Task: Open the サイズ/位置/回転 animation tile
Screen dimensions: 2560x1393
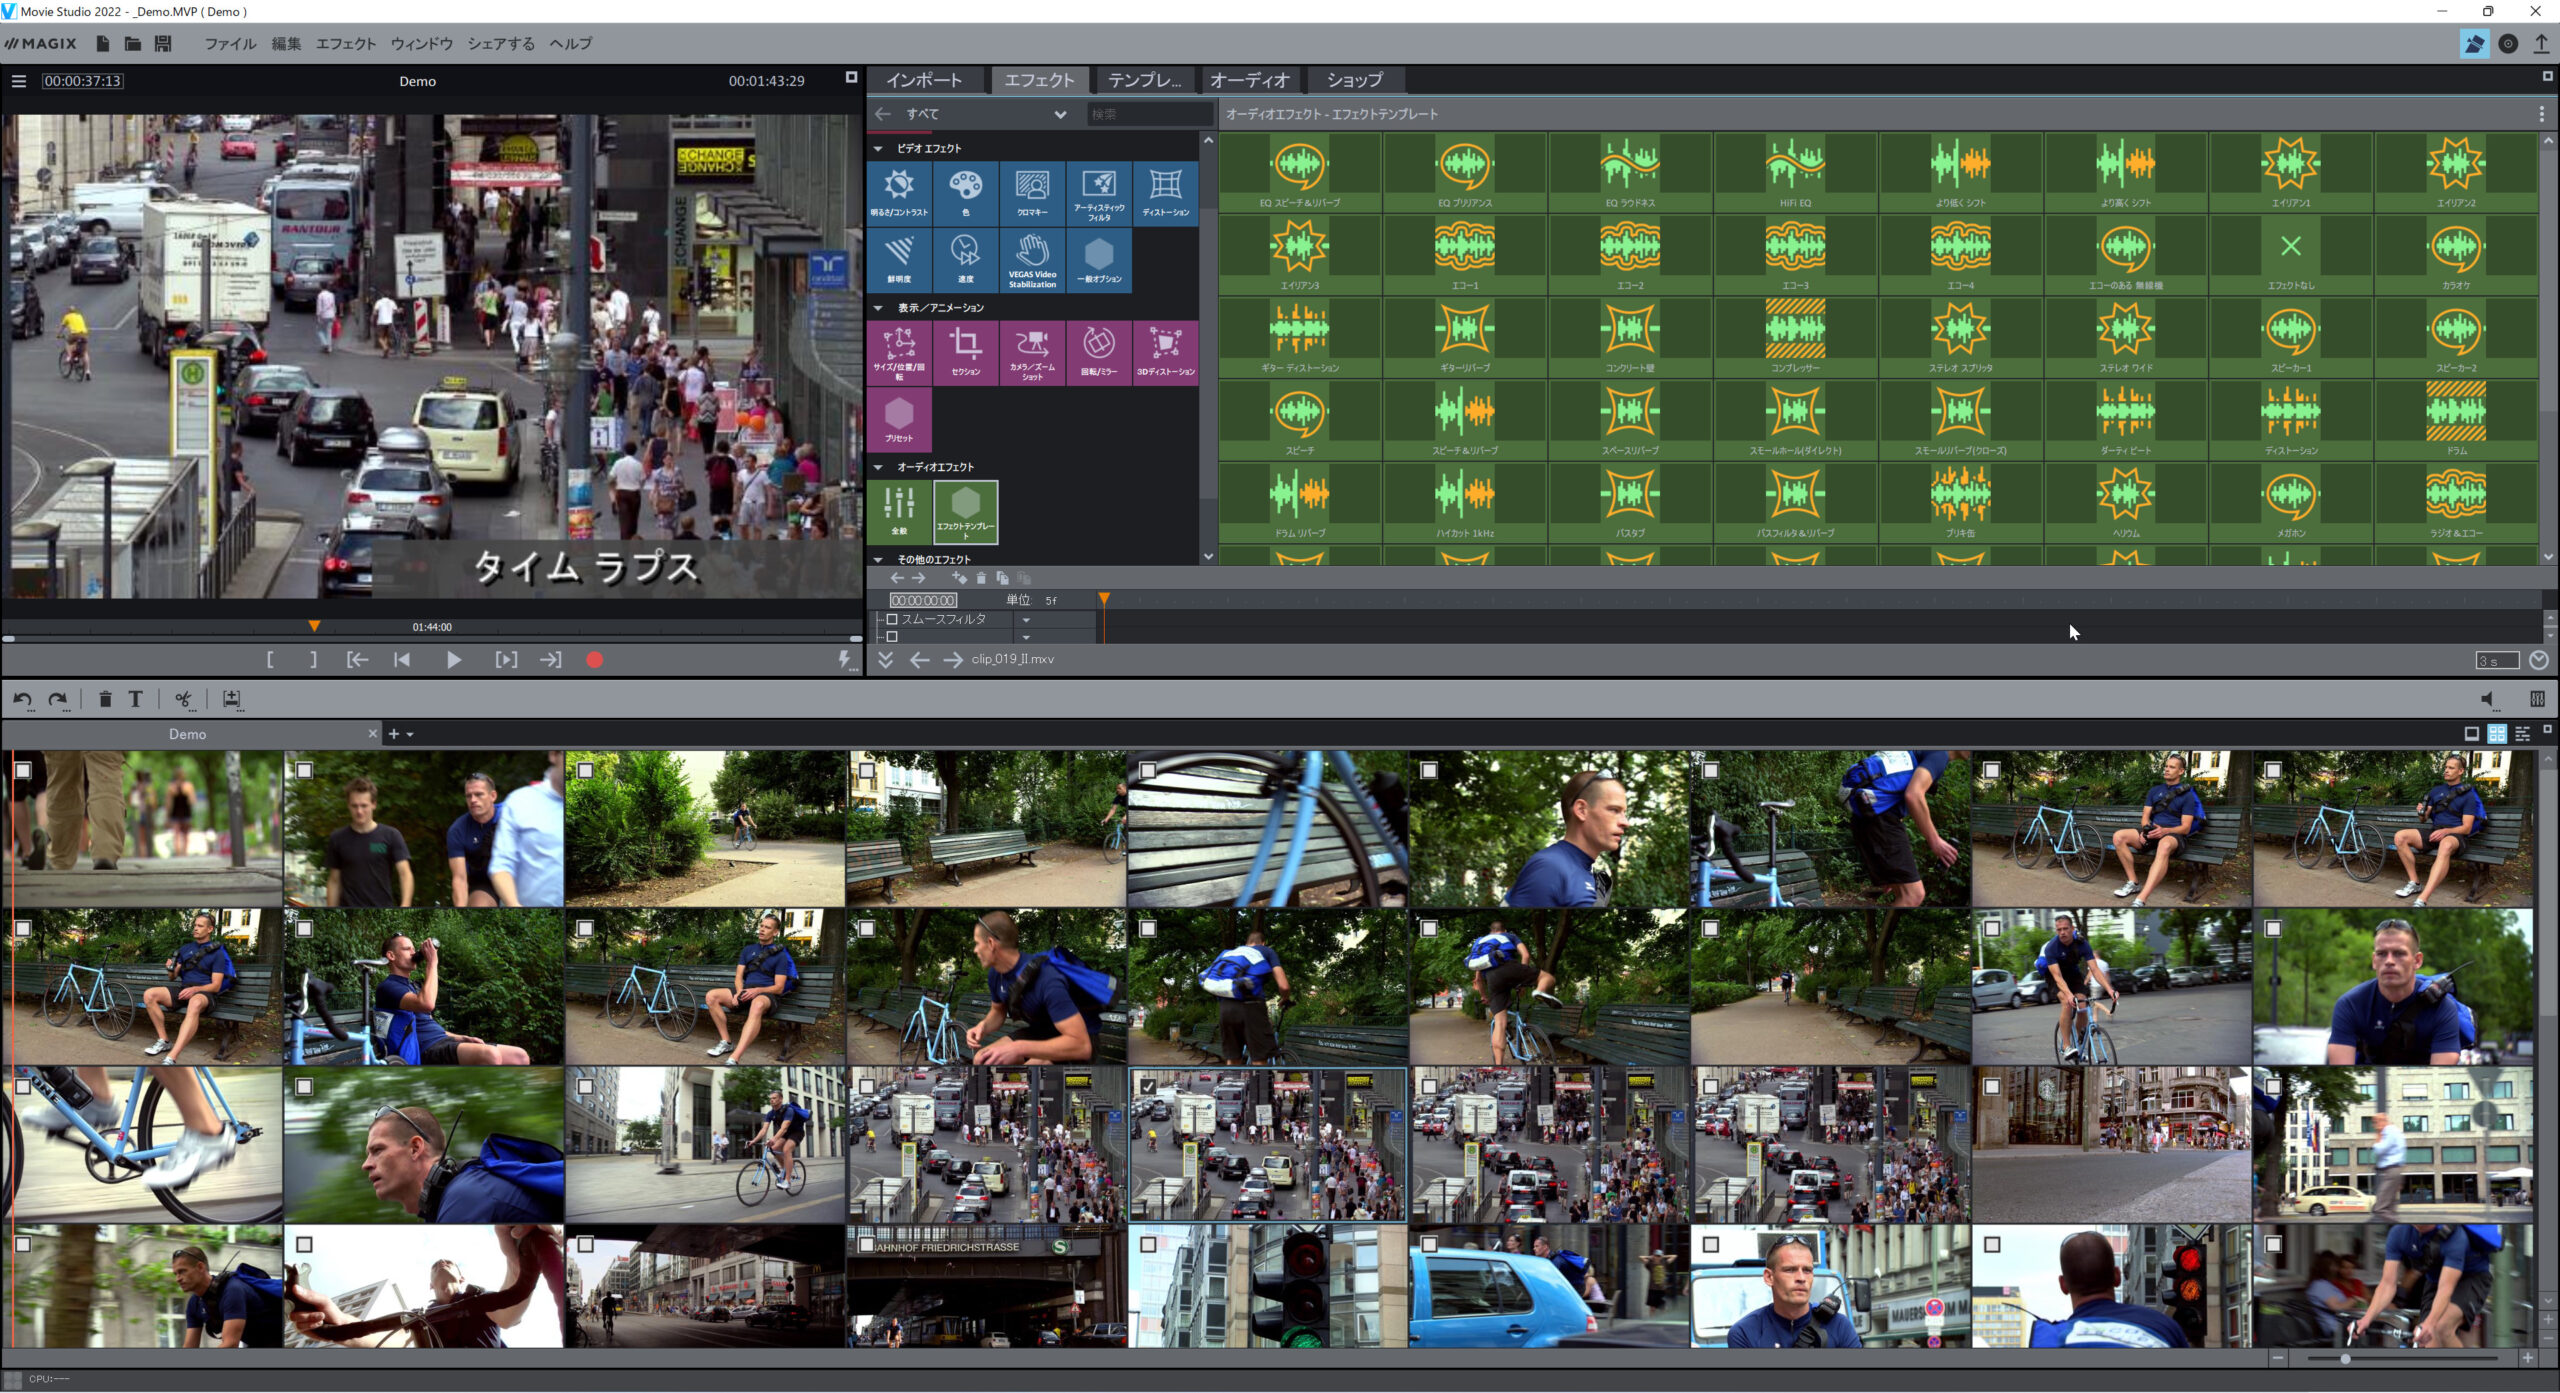Action: (x=899, y=353)
